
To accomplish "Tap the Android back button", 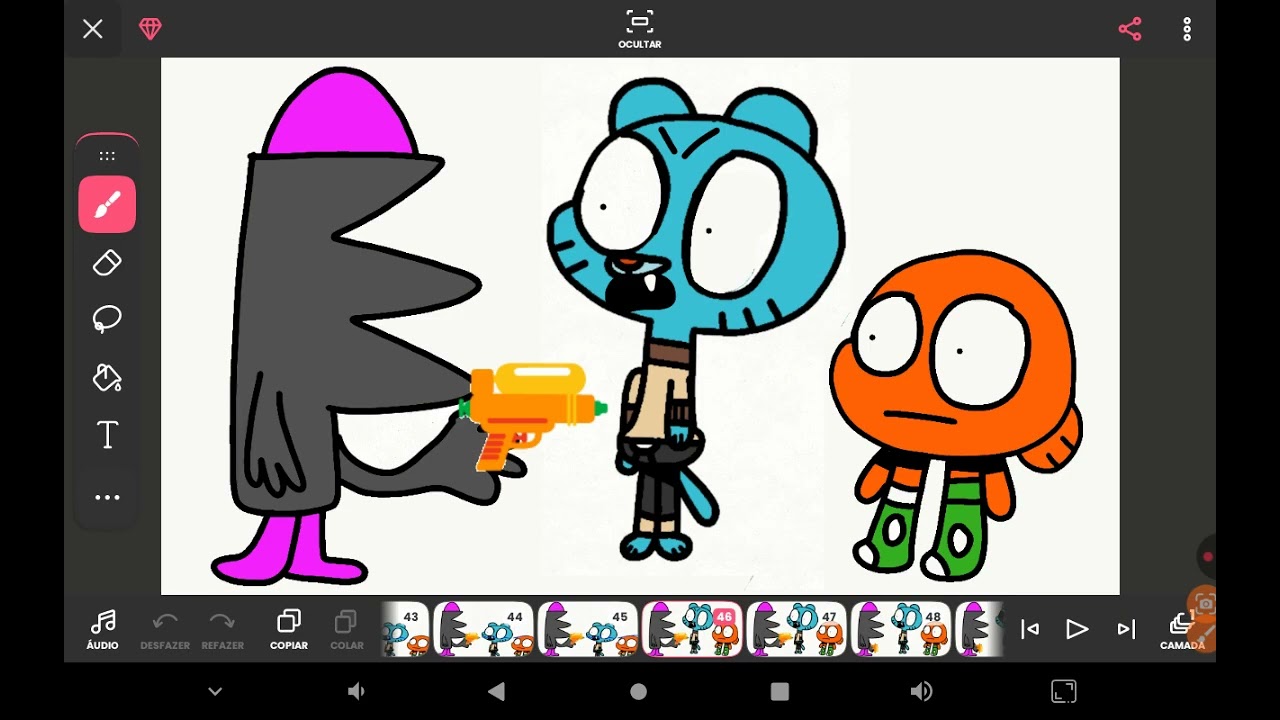I will coord(496,691).
